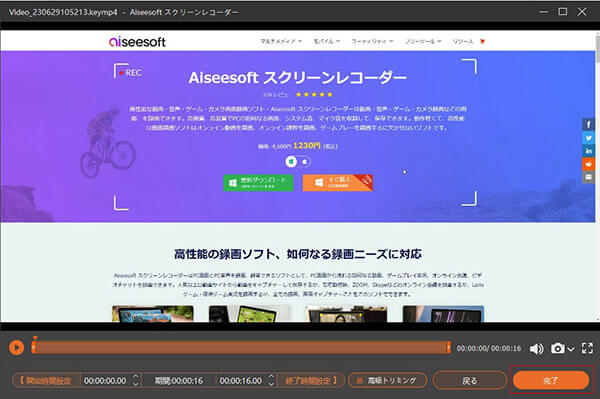Click the yellow star rating in the banner
Image resolution: width=600 pixels, height=399 pixels.
click(x=314, y=94)
